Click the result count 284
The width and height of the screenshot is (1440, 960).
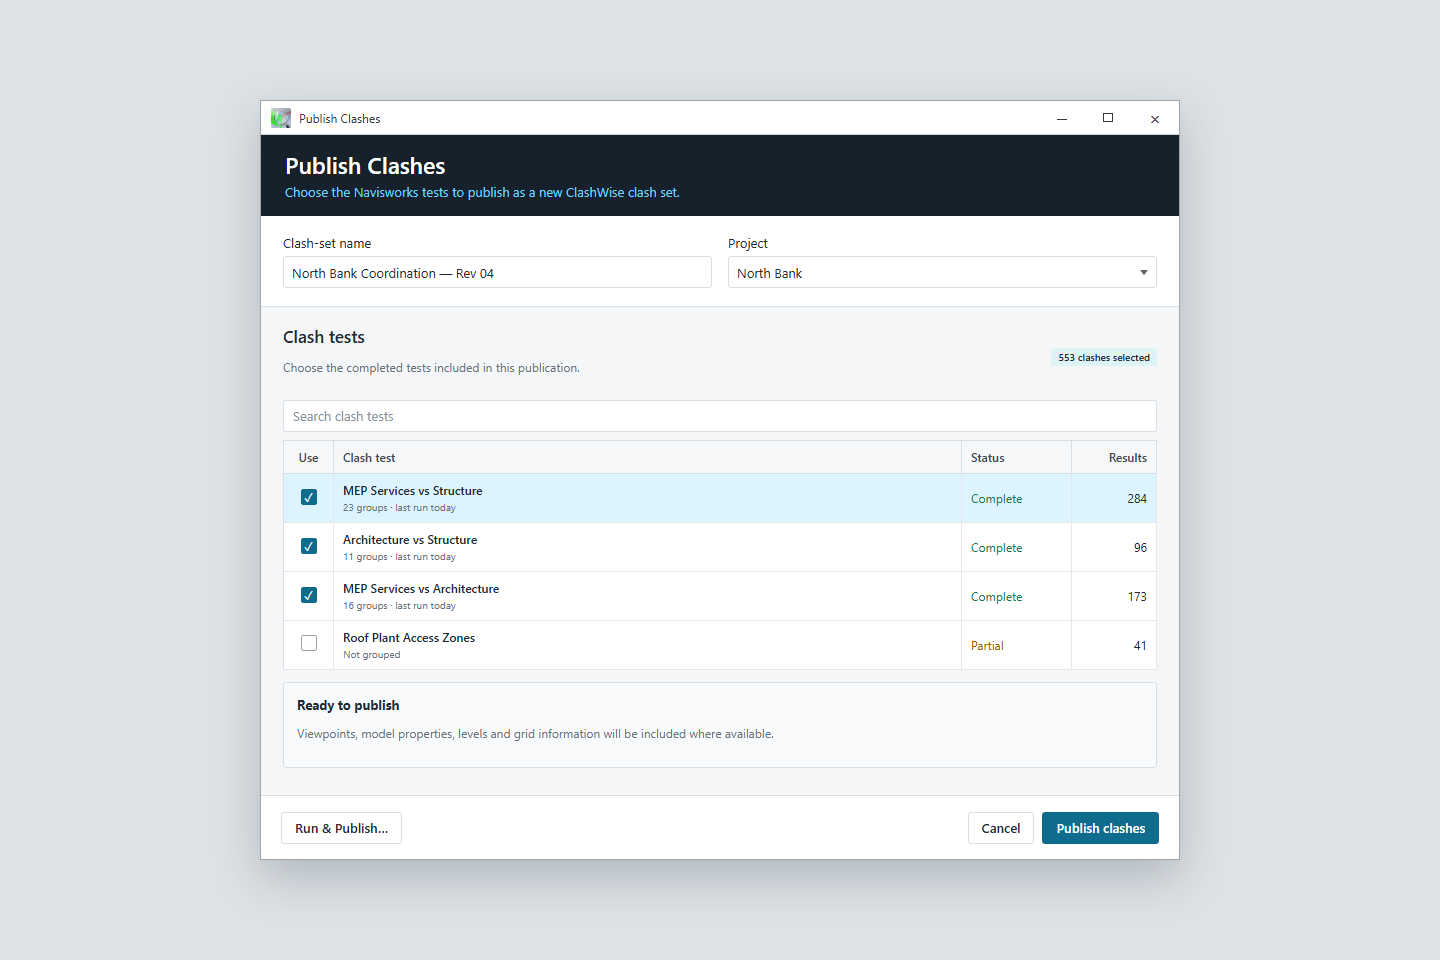pyautogui.click(x=1137, y=499)
